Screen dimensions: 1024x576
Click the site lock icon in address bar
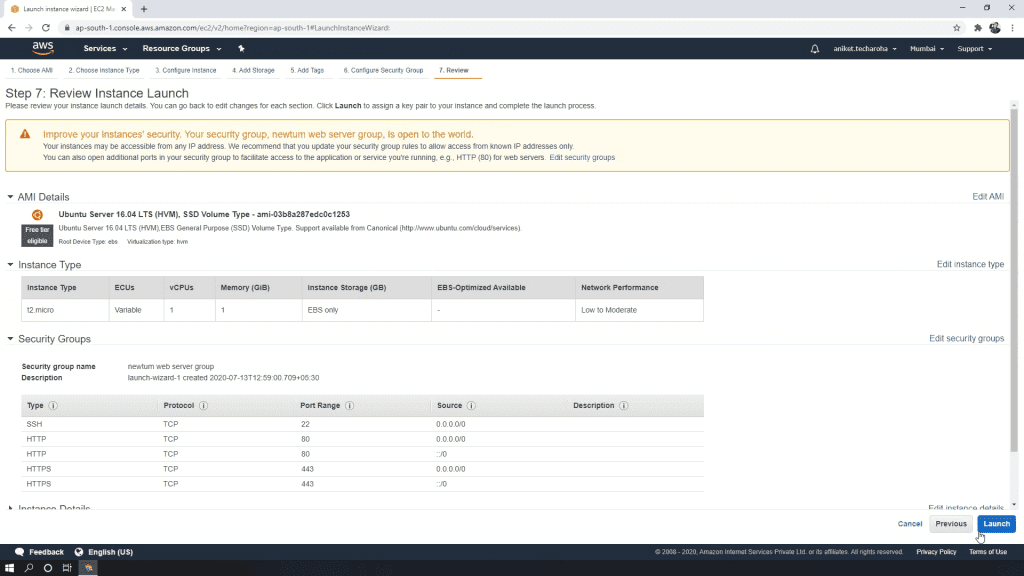[67, 27]
